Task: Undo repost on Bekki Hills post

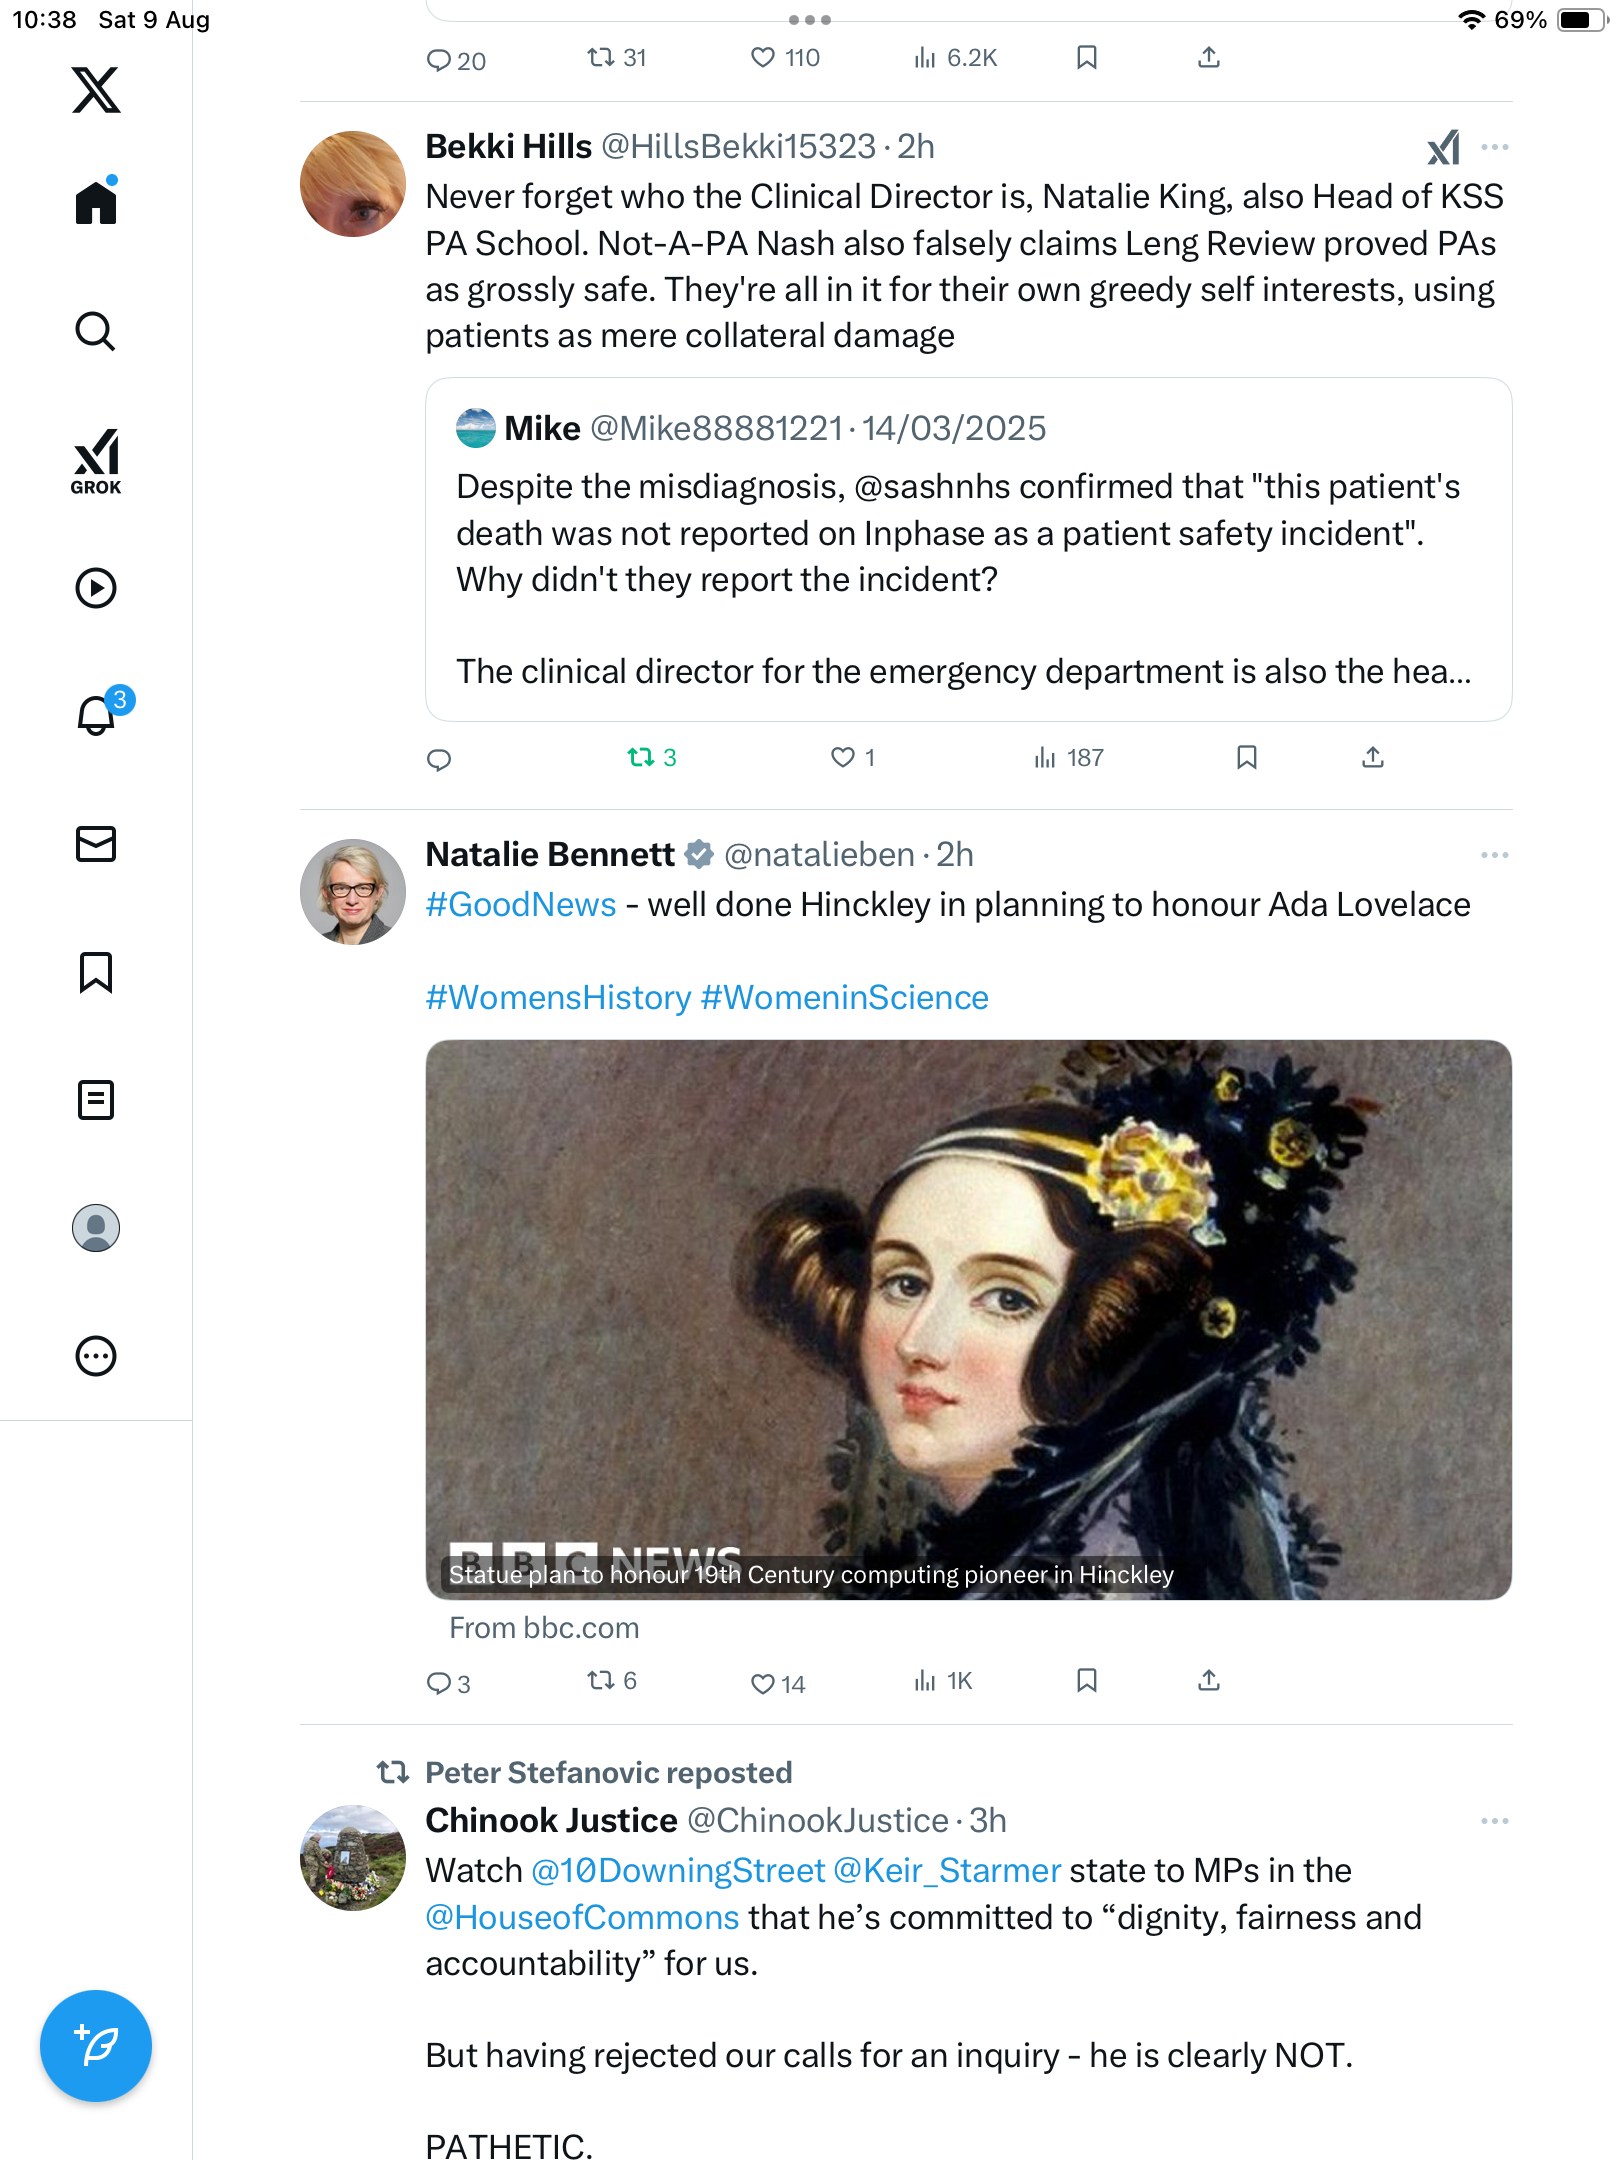Action: 641,758
